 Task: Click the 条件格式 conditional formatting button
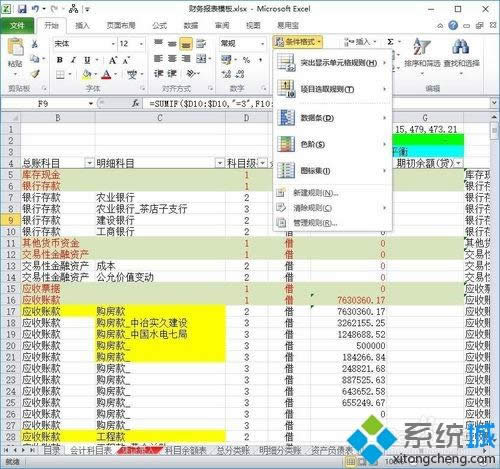[298, 42]
